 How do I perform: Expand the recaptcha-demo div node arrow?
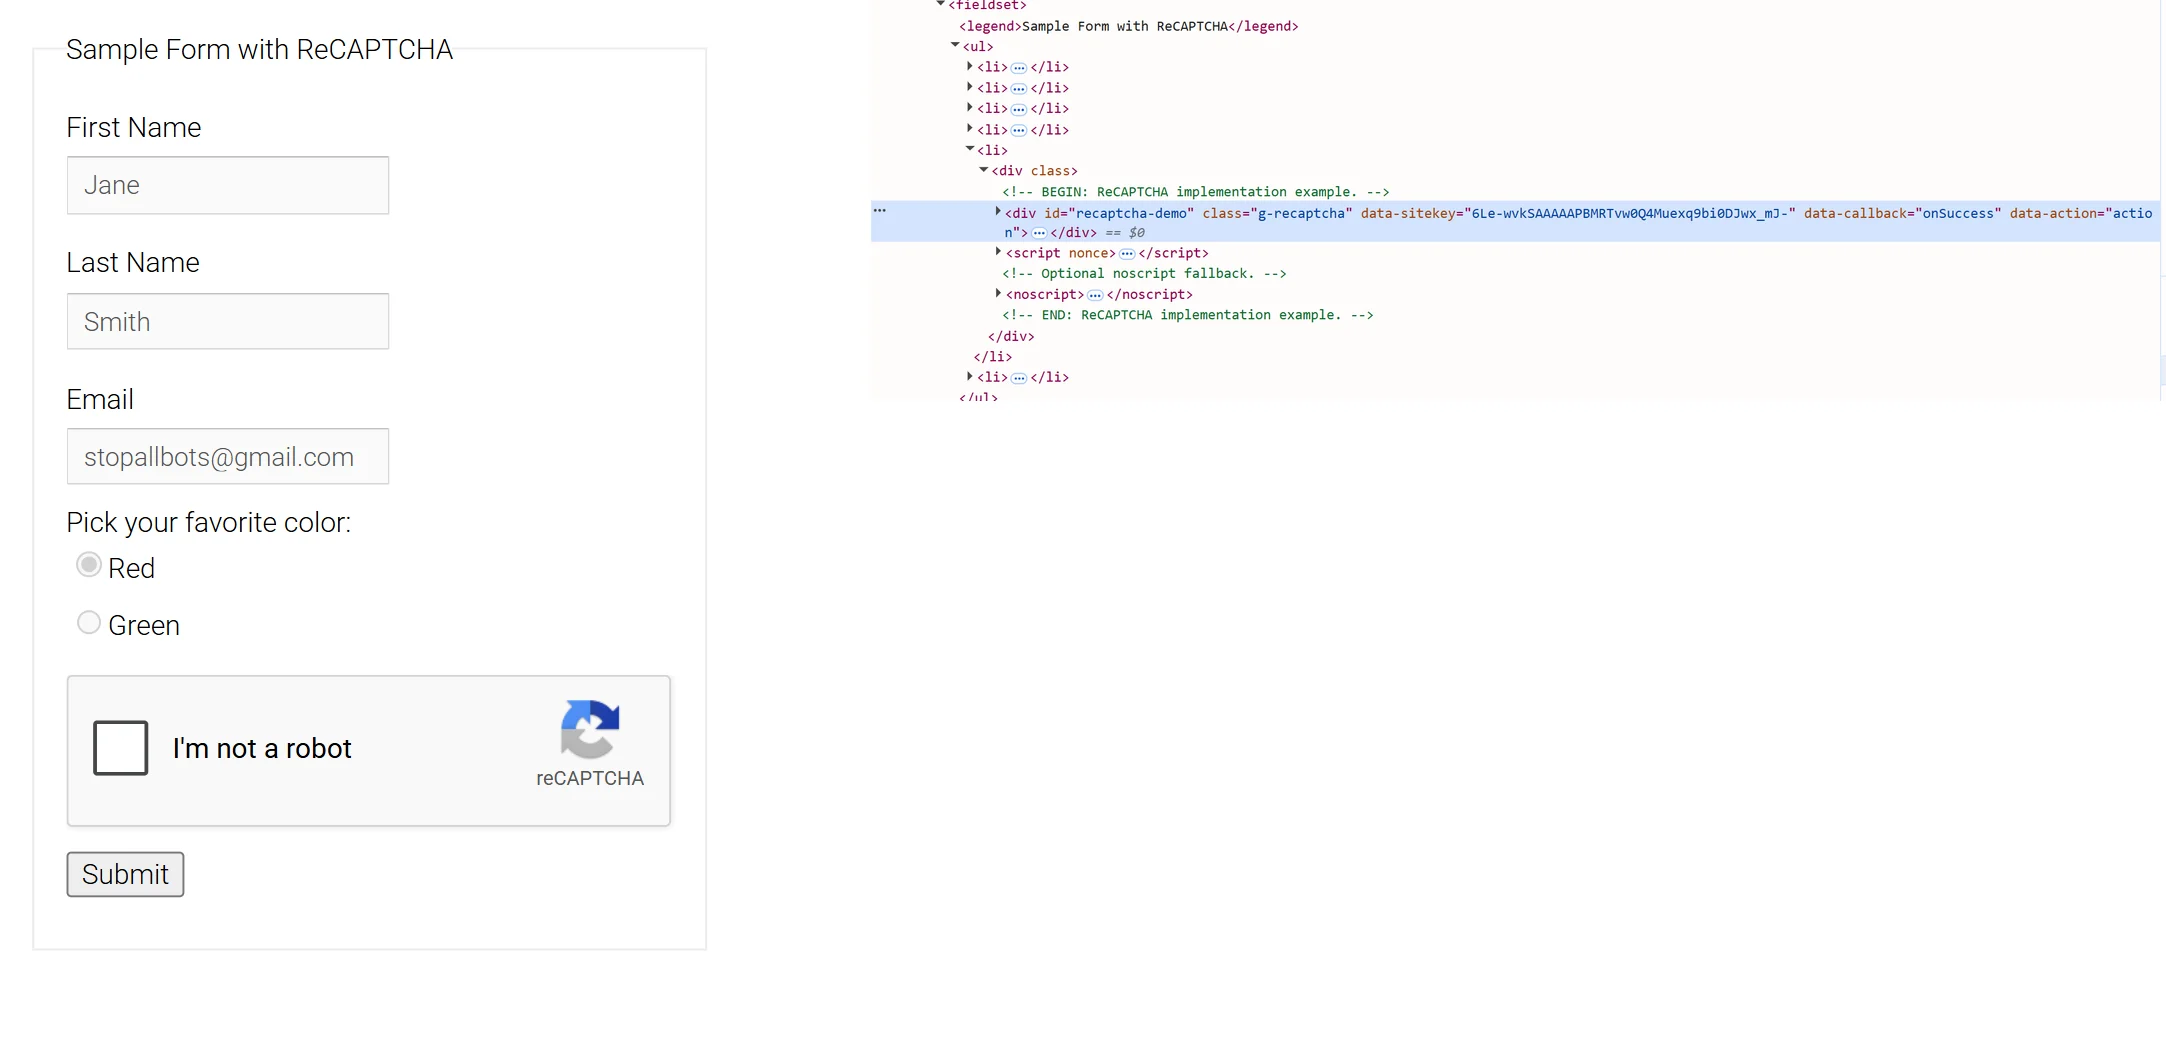click(998, 212)
